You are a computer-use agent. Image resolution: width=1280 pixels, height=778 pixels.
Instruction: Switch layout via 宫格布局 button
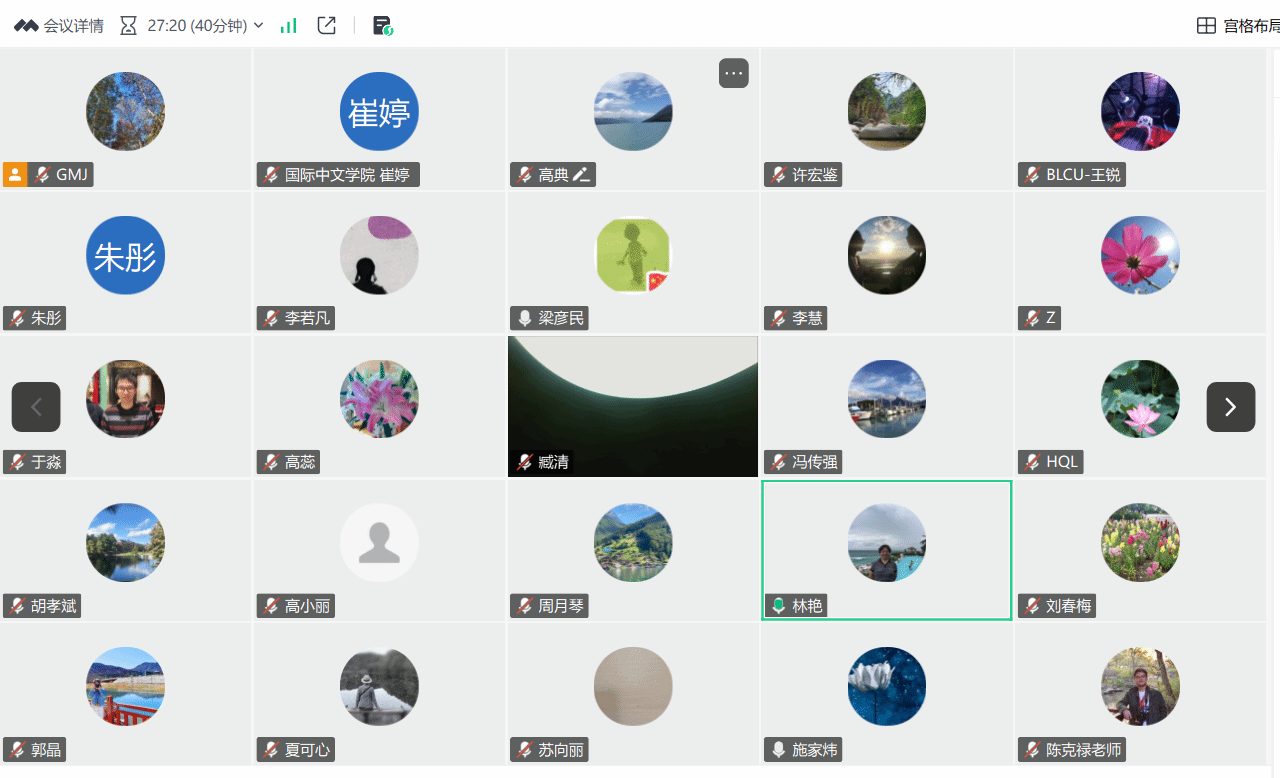1238,26
